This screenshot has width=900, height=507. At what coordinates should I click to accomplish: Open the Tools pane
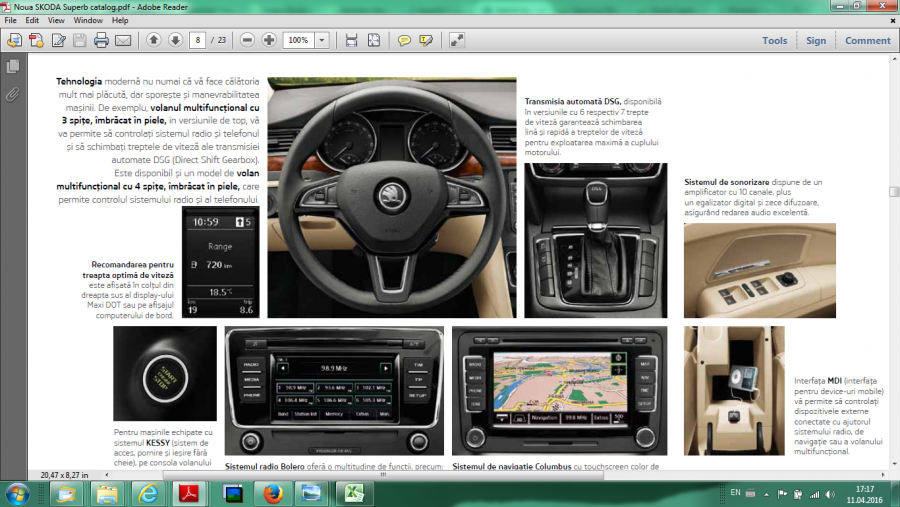pos(774,41)
